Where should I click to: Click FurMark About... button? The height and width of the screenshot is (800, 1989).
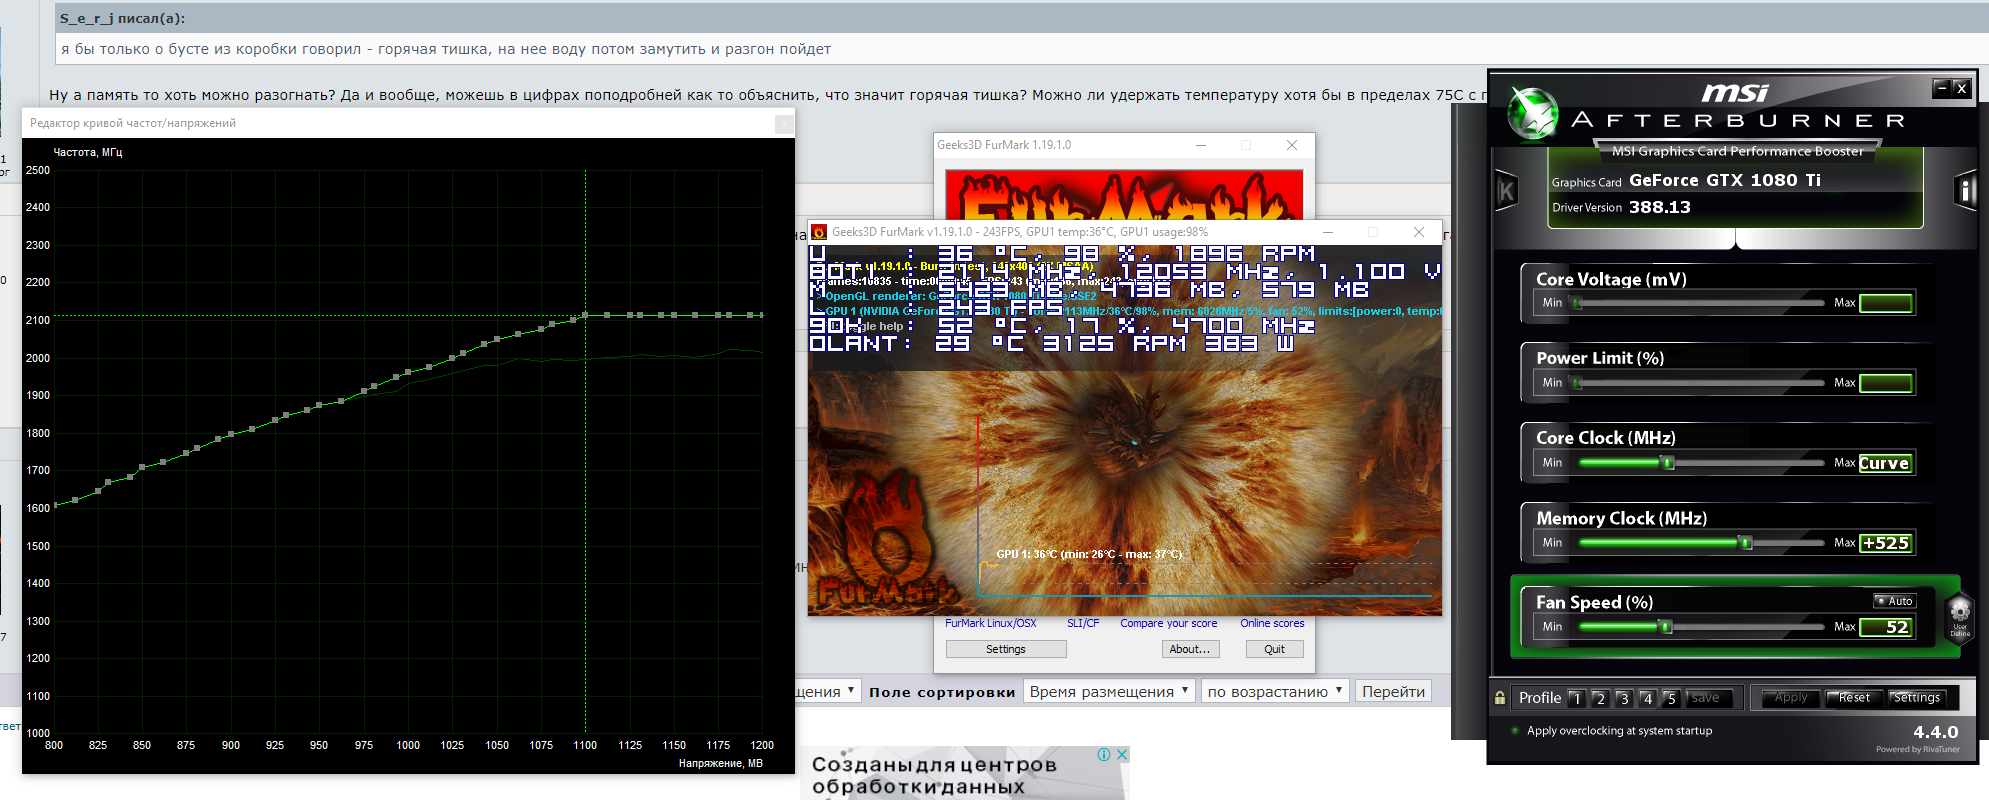[x=1190, y=649]
